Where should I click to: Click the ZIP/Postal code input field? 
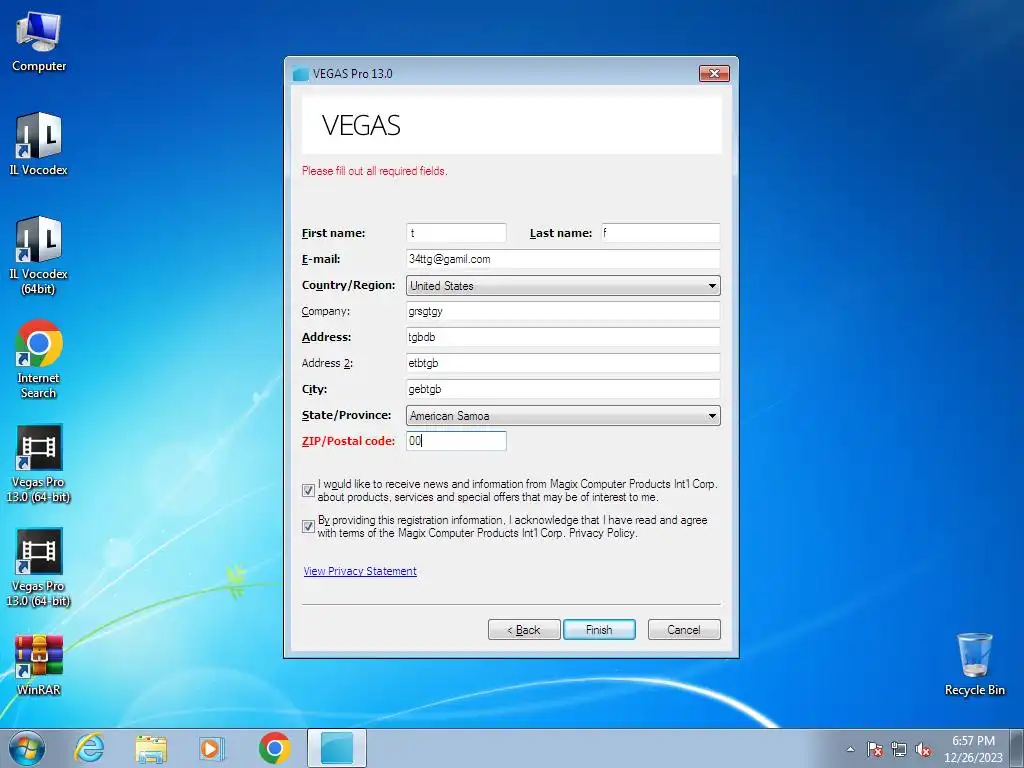[456, 441]
